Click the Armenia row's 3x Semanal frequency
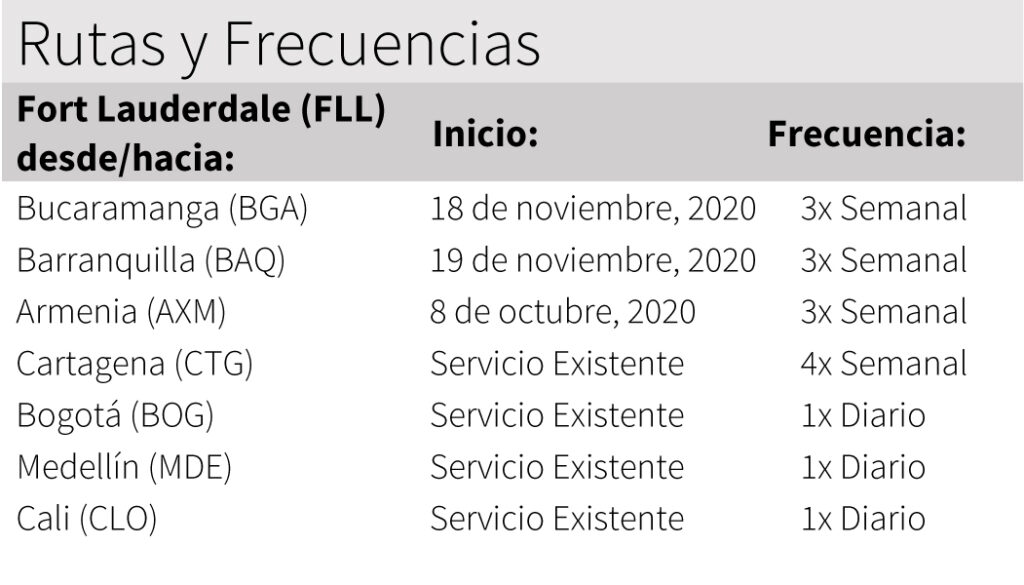 point(883,312)
